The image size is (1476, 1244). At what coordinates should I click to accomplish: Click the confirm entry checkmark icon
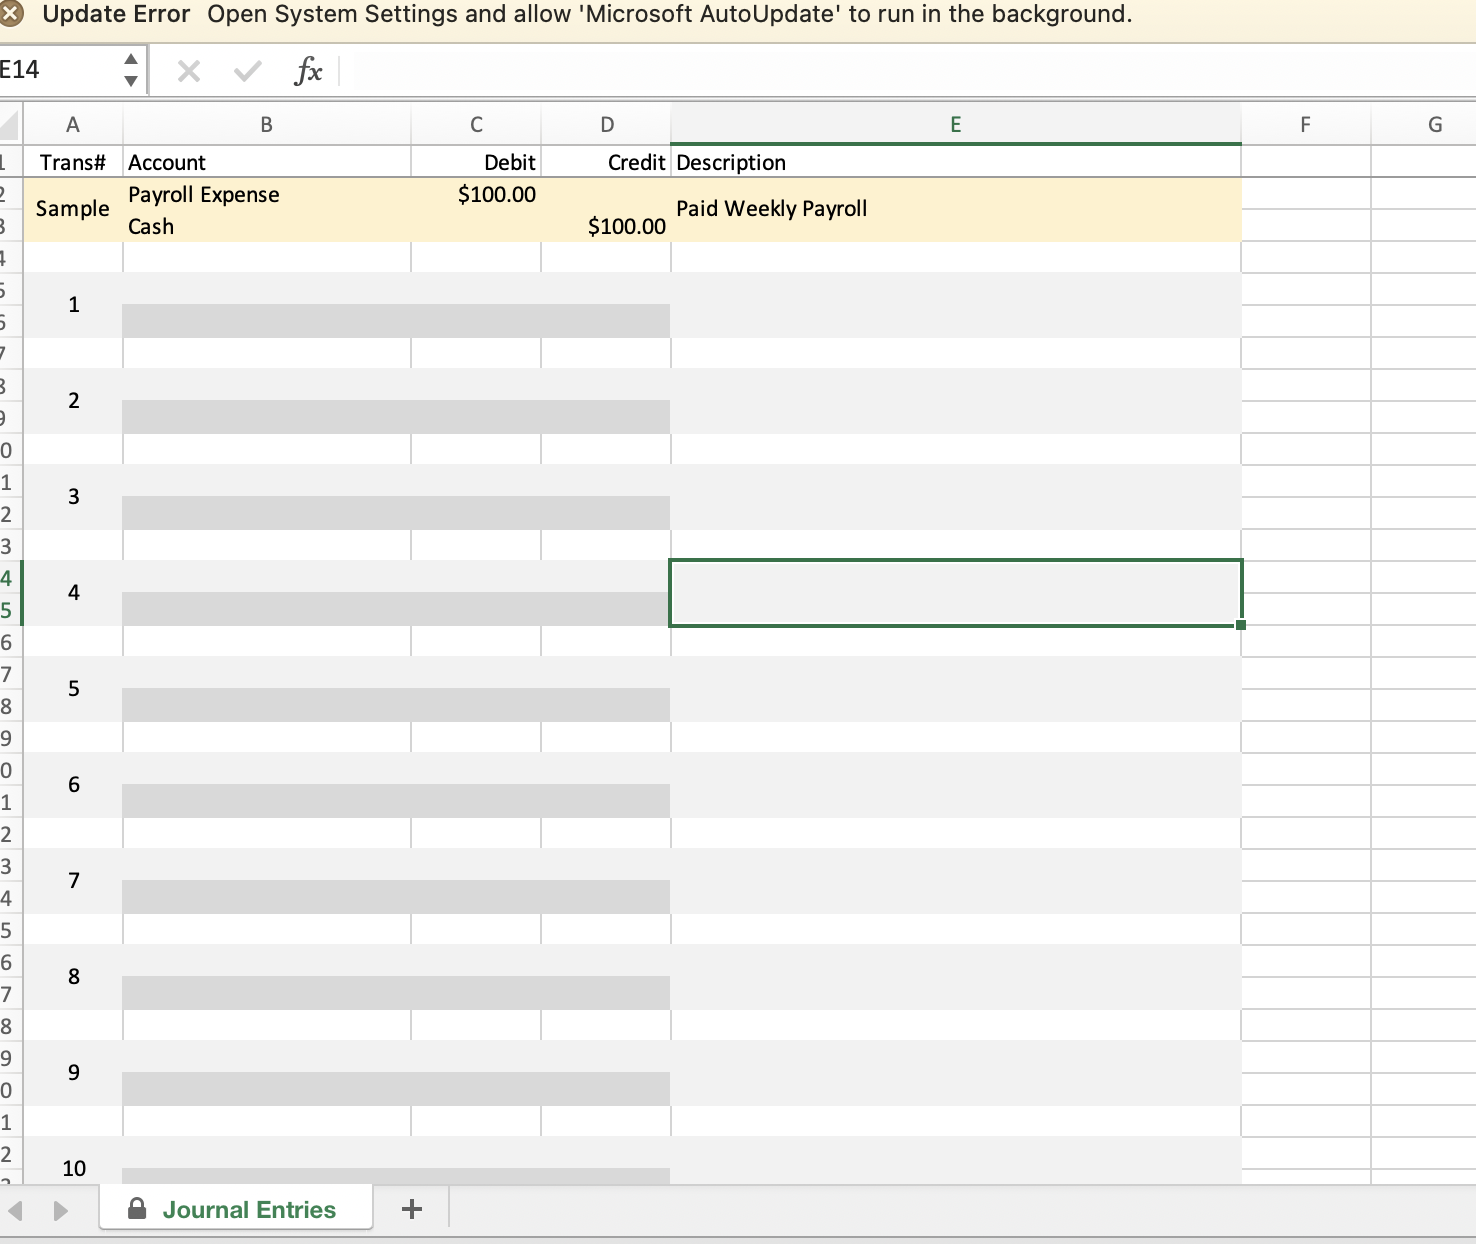click(x=247, y=71)
